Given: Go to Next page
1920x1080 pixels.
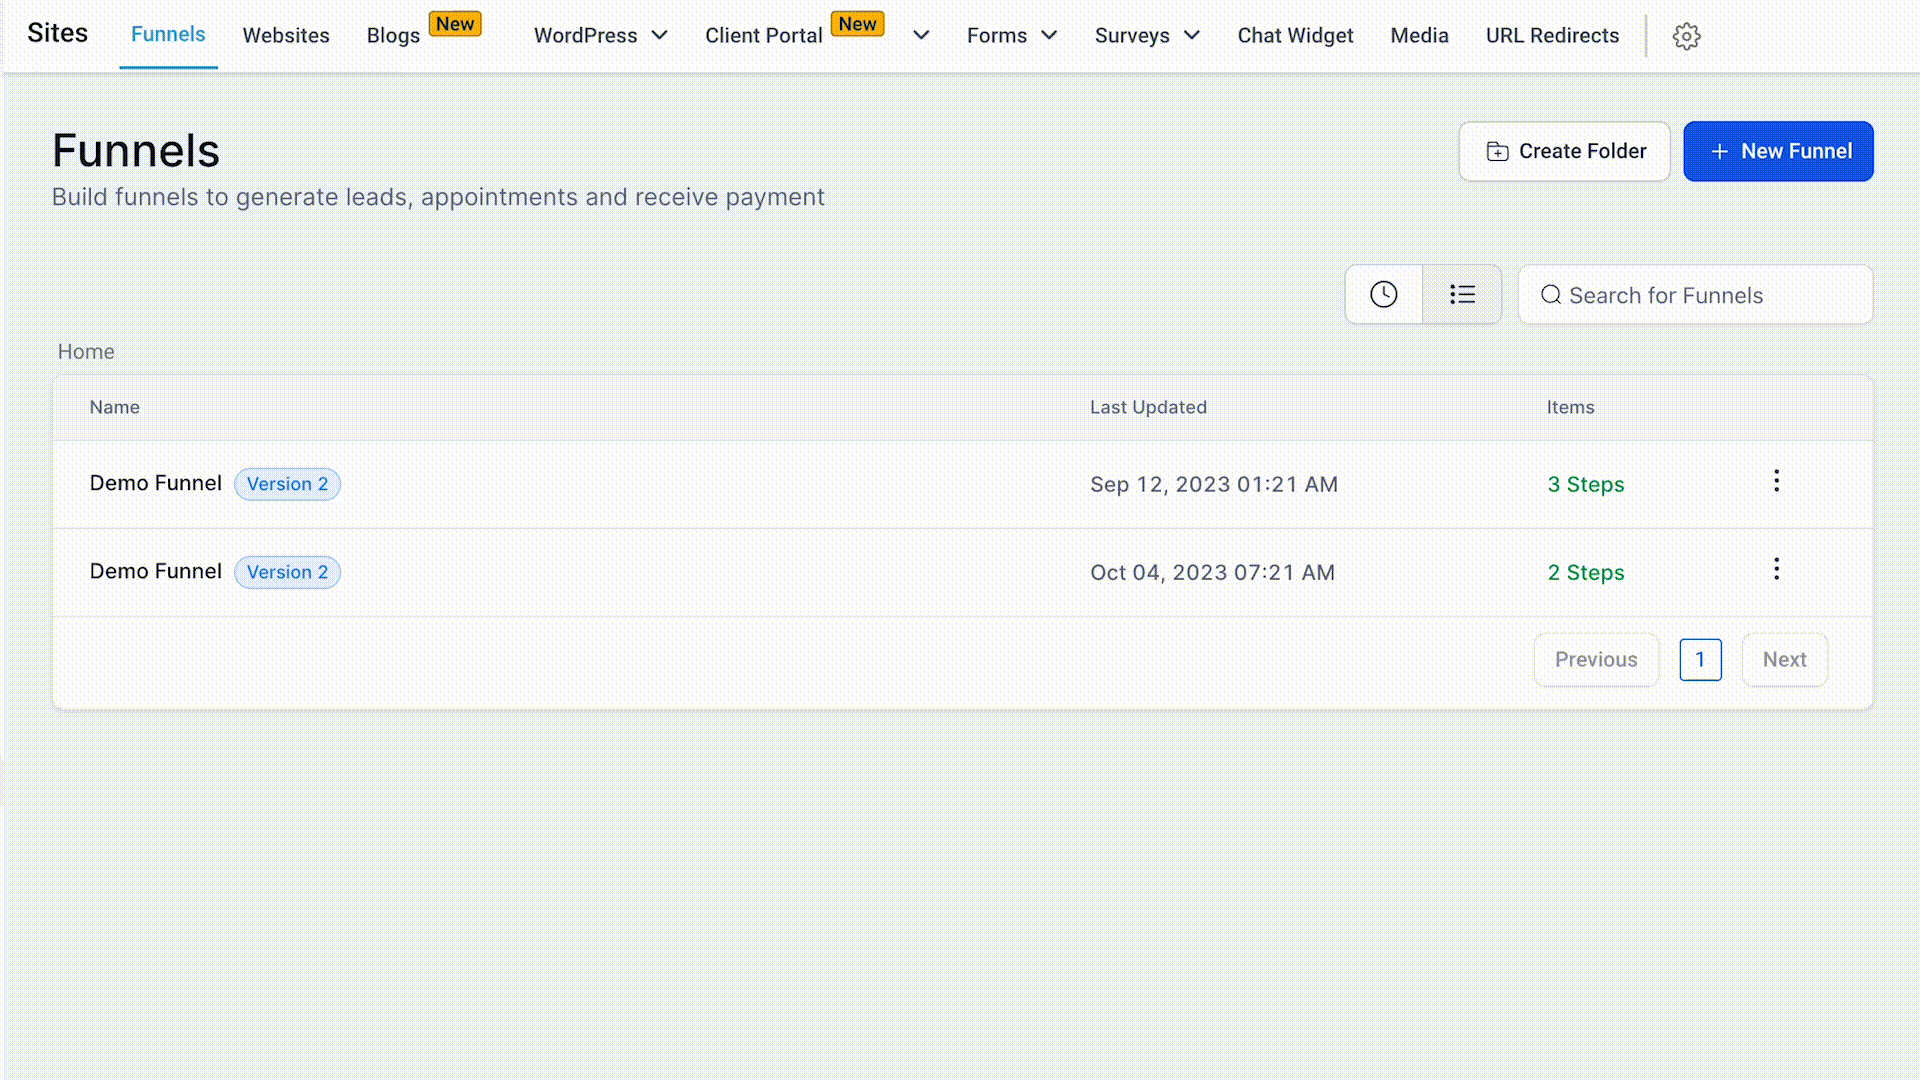Looking at the screenshot, I should pos(1784,660).
